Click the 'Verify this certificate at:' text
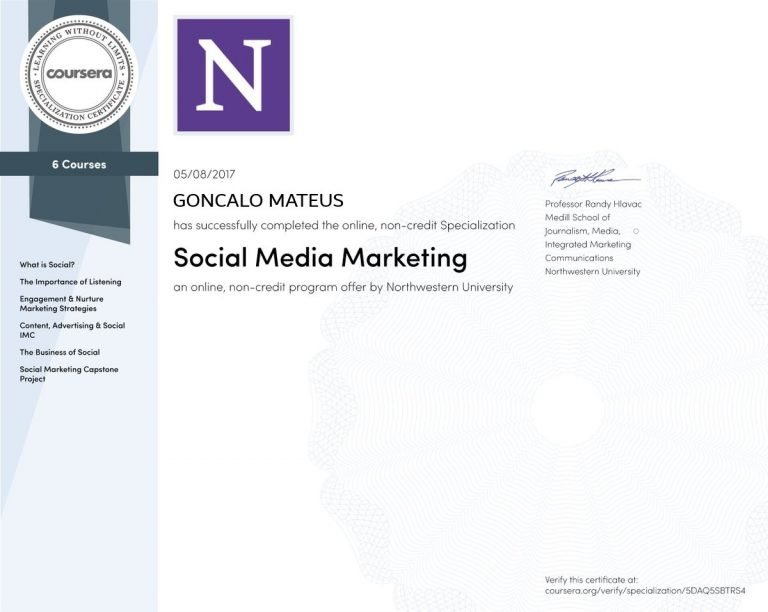 [x=591, y=578]
